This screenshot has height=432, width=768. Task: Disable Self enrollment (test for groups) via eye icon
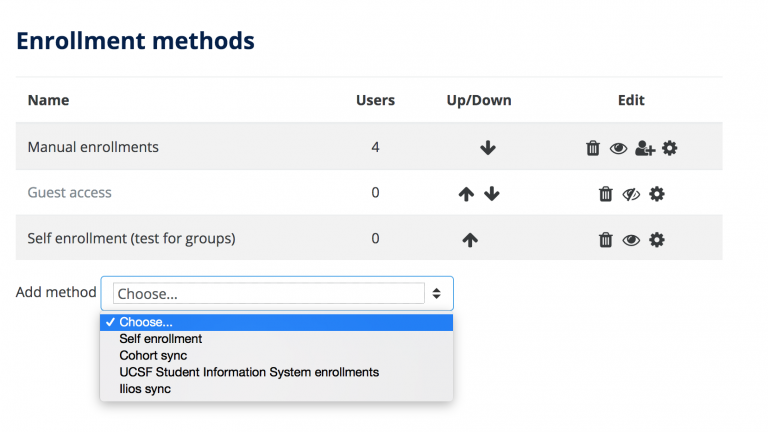tap(631, 240)
